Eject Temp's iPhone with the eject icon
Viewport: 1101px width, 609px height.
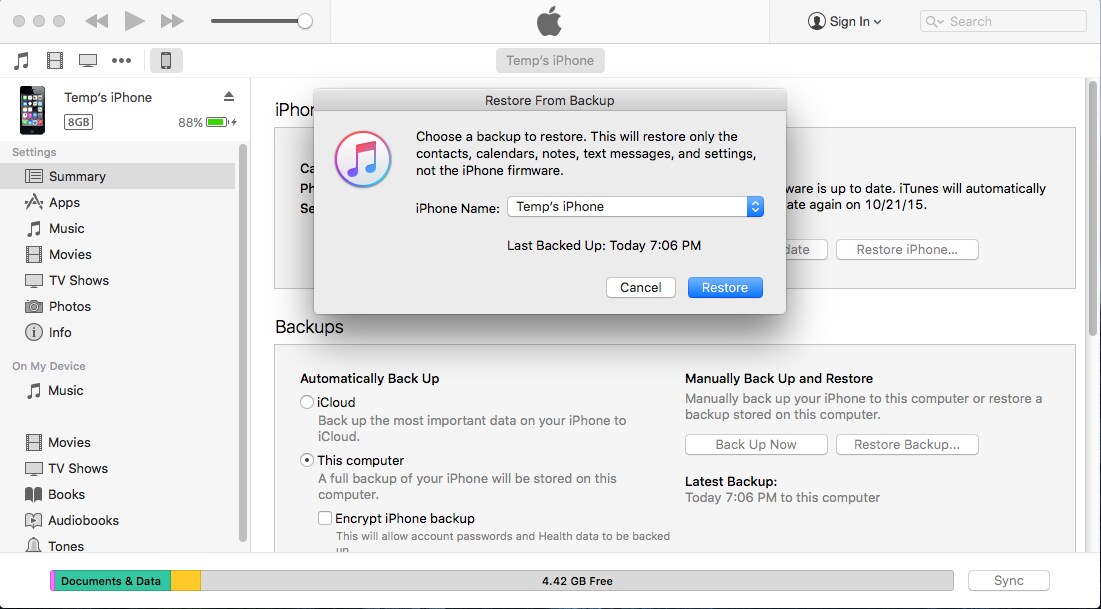[229, 96]
